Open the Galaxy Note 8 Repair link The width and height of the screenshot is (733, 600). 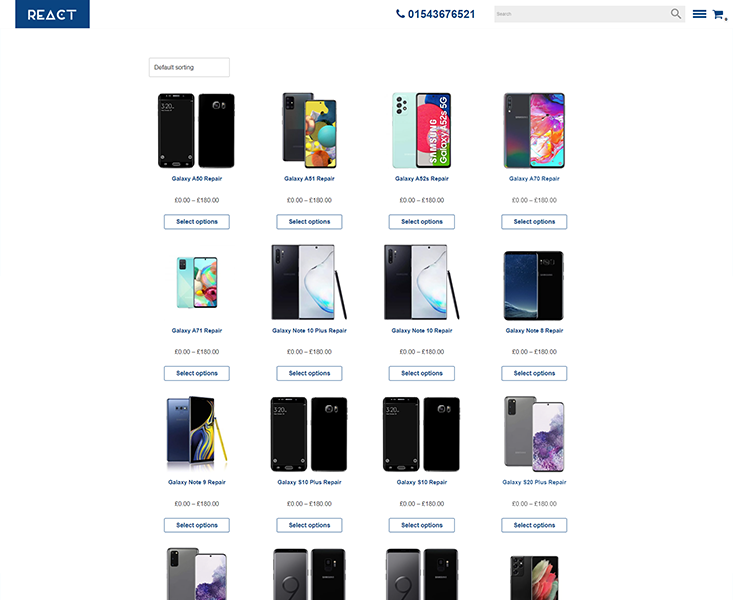[x=534, y=331]
